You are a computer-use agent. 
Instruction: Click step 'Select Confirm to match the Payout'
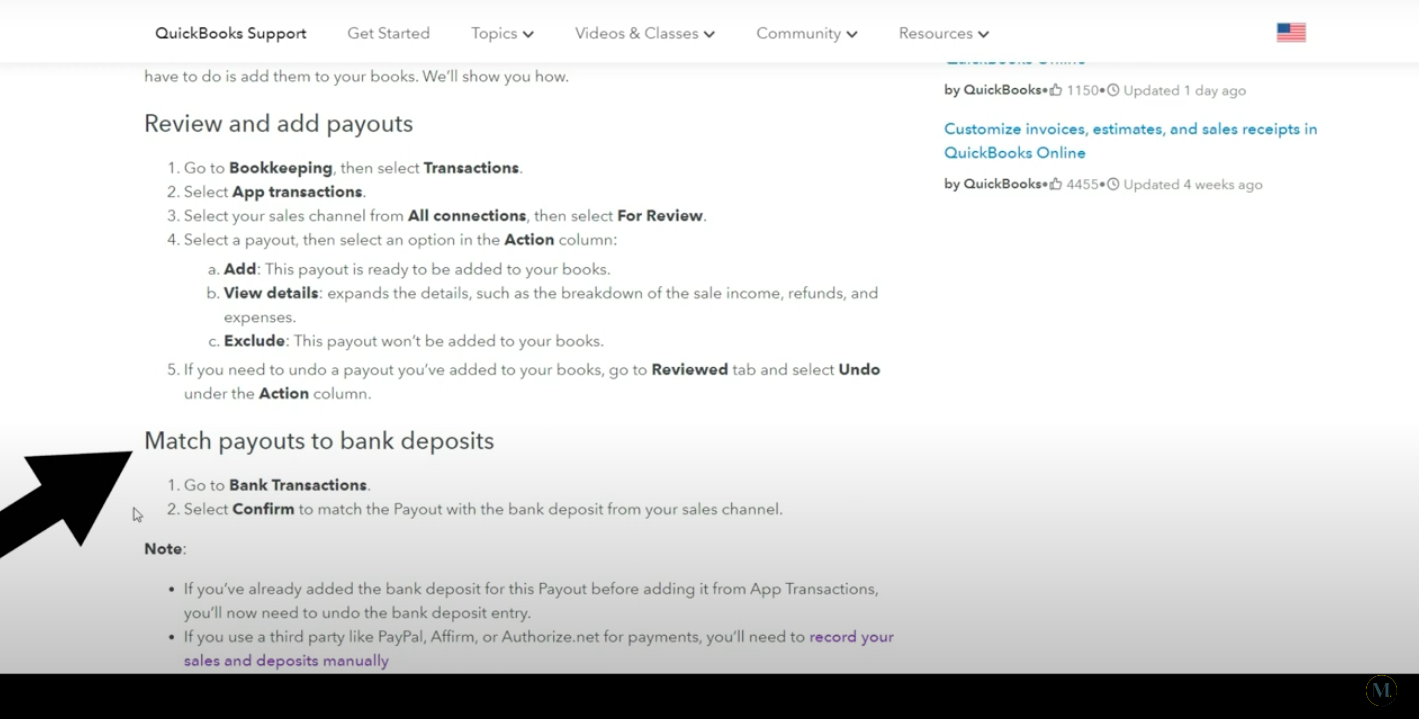tap(483, 509)
